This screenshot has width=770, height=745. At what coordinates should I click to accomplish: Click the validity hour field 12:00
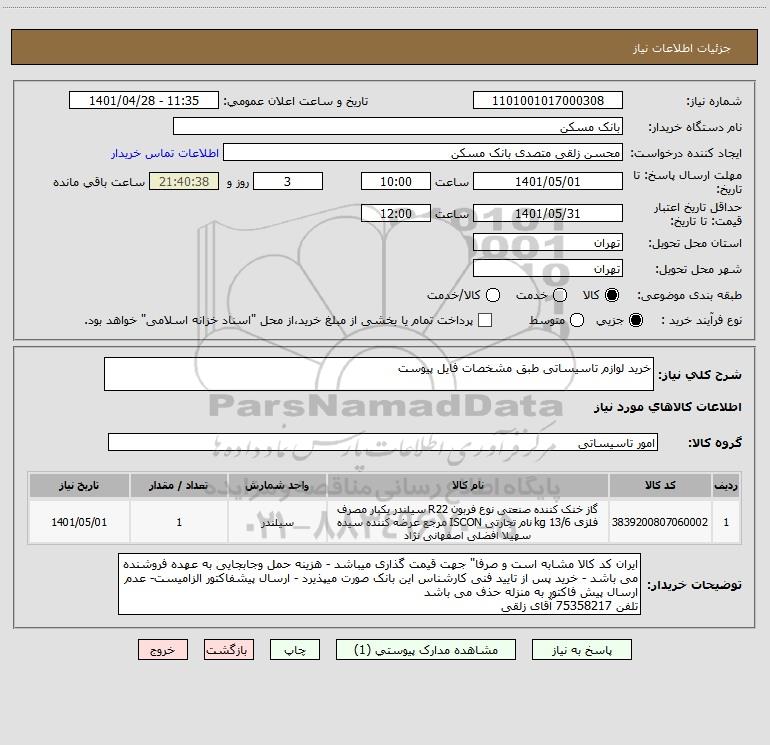tap(396, 213)
